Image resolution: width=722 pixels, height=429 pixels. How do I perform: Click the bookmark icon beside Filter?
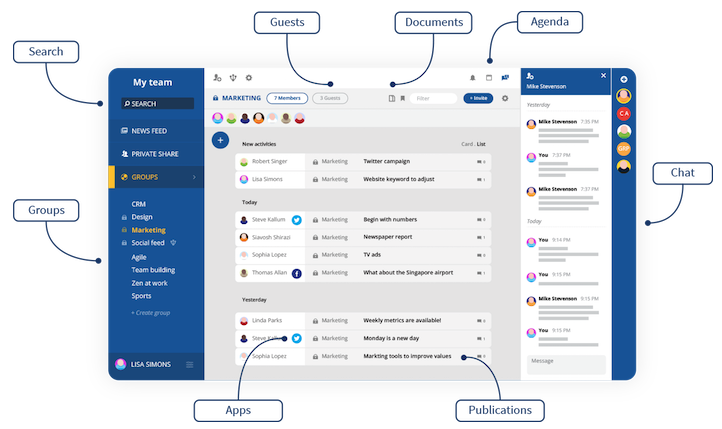coord(402,99)
